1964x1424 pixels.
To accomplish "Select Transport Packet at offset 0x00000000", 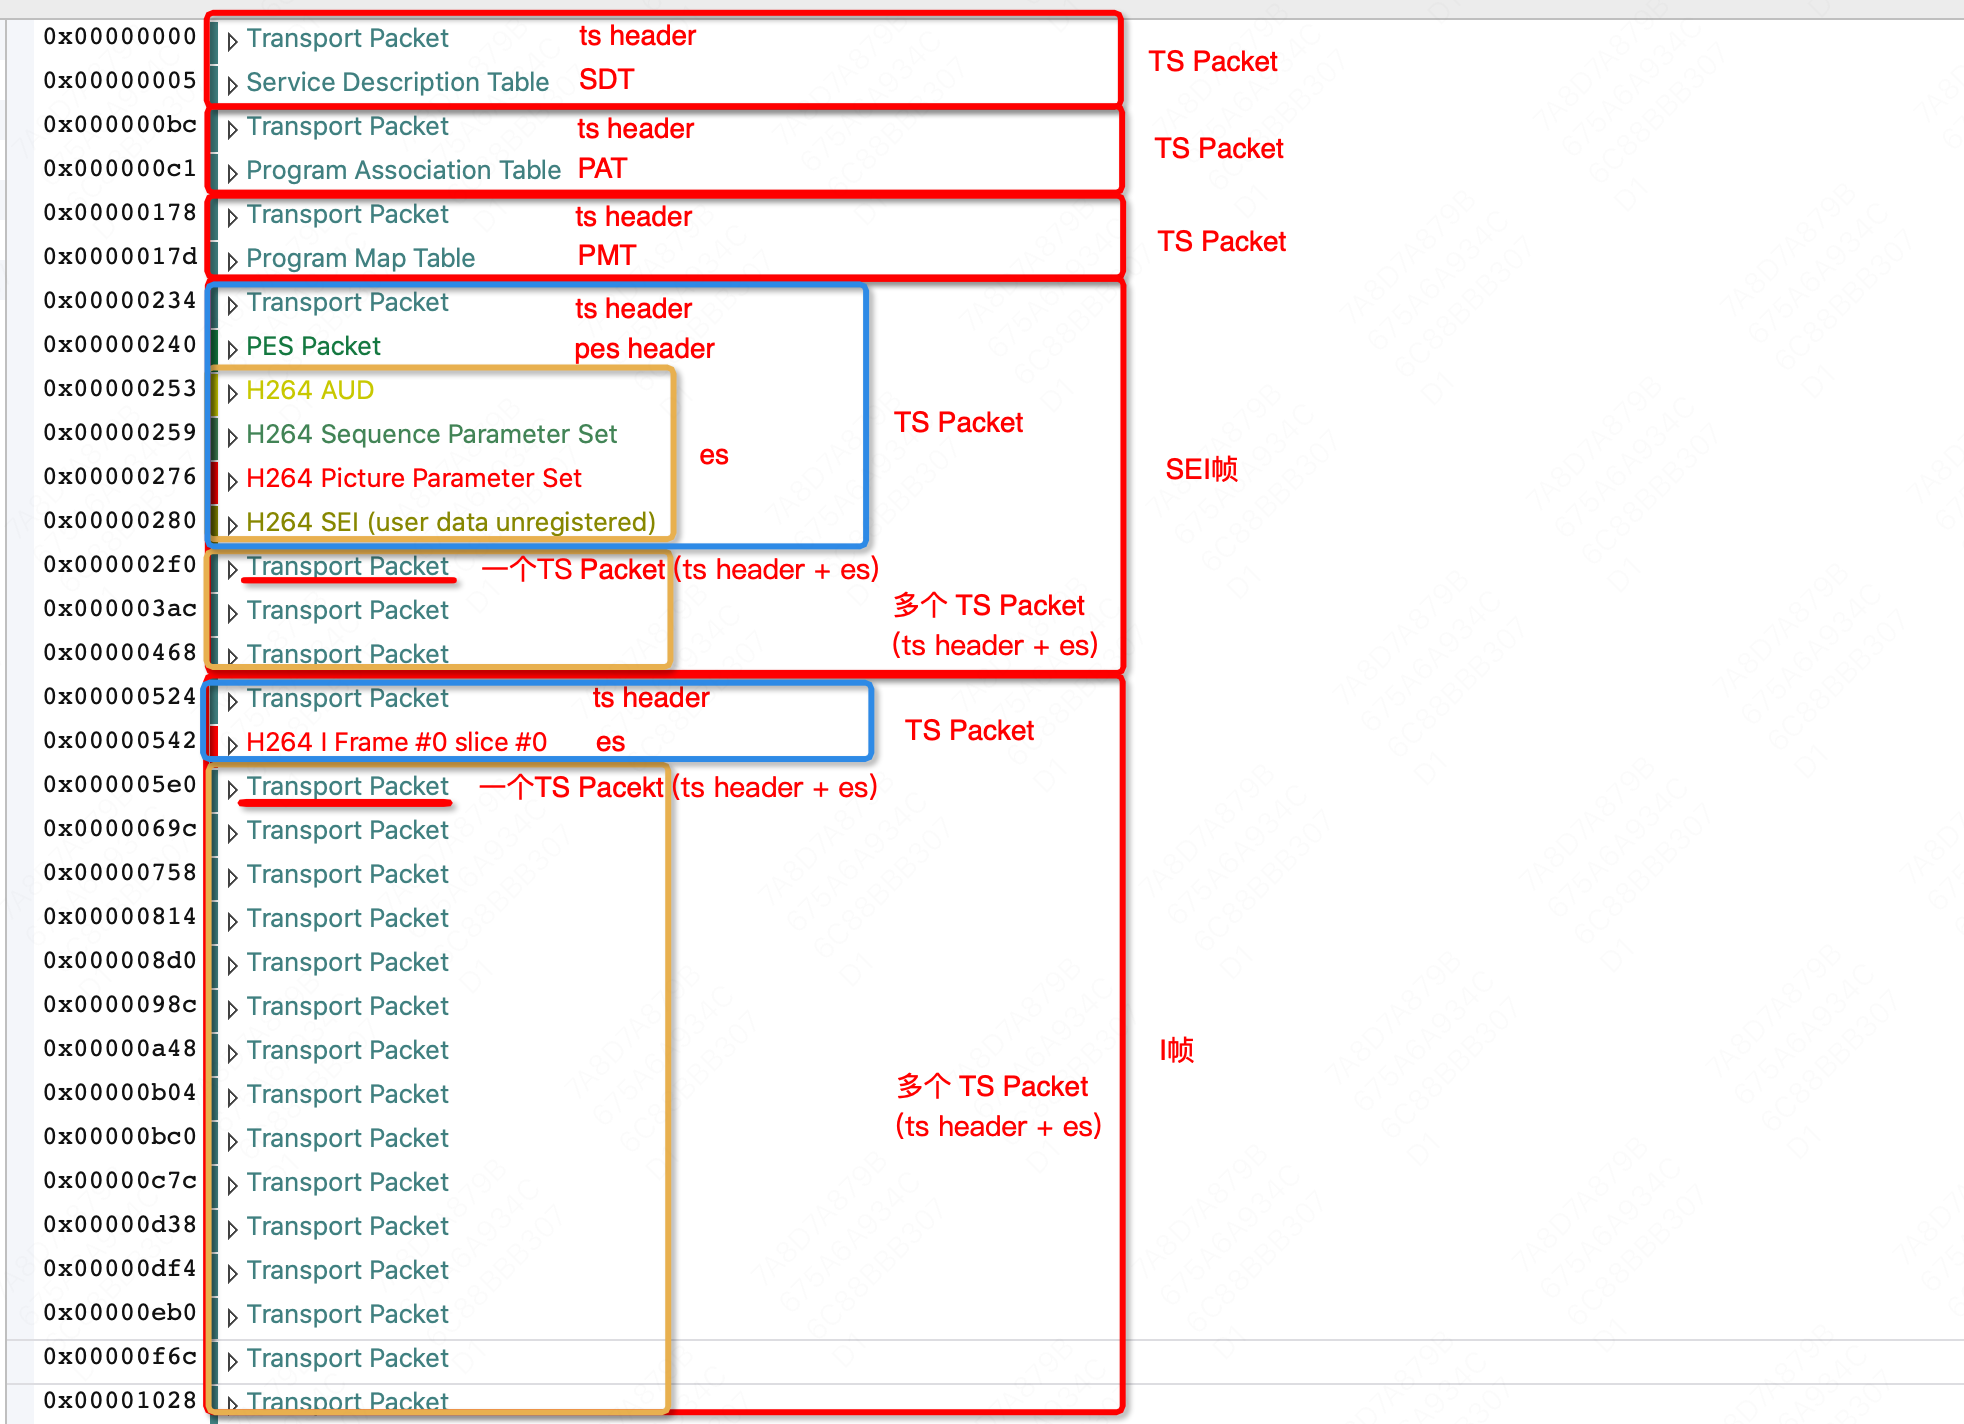I will (347, 38).
